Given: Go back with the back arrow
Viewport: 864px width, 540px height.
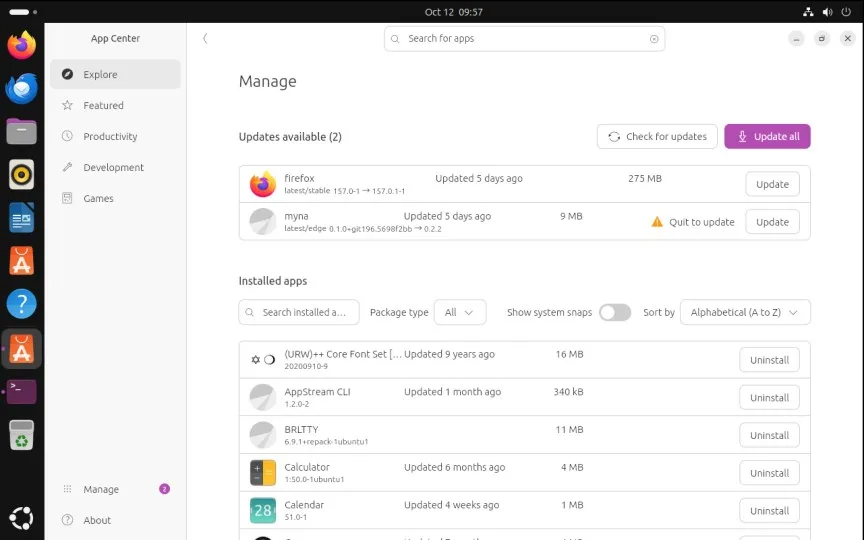Looking at the screenshot, I should pyautogui.click(x=205, y=38).
